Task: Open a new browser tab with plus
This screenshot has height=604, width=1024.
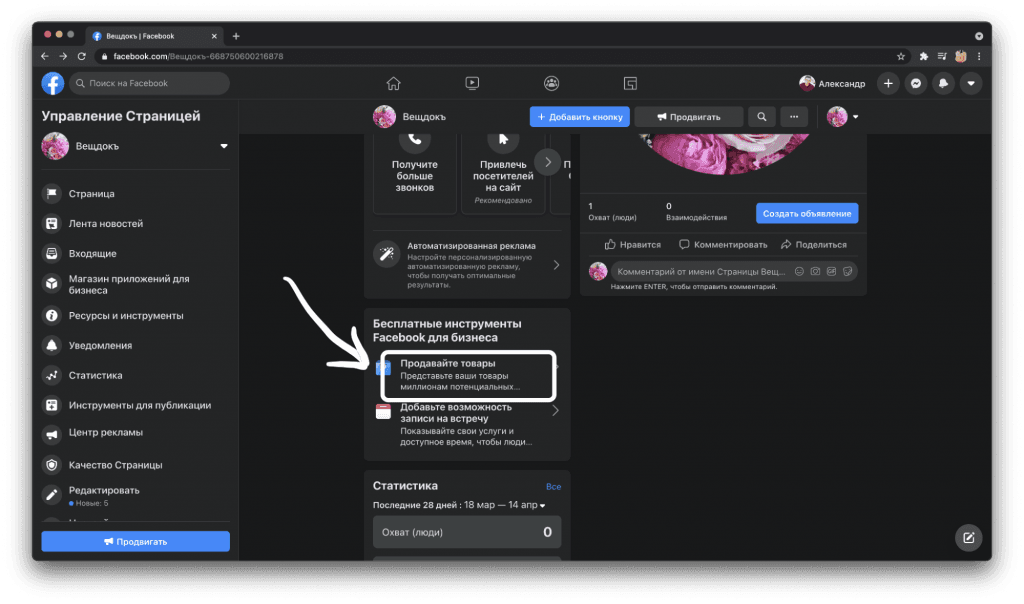Action: [236, 36]
